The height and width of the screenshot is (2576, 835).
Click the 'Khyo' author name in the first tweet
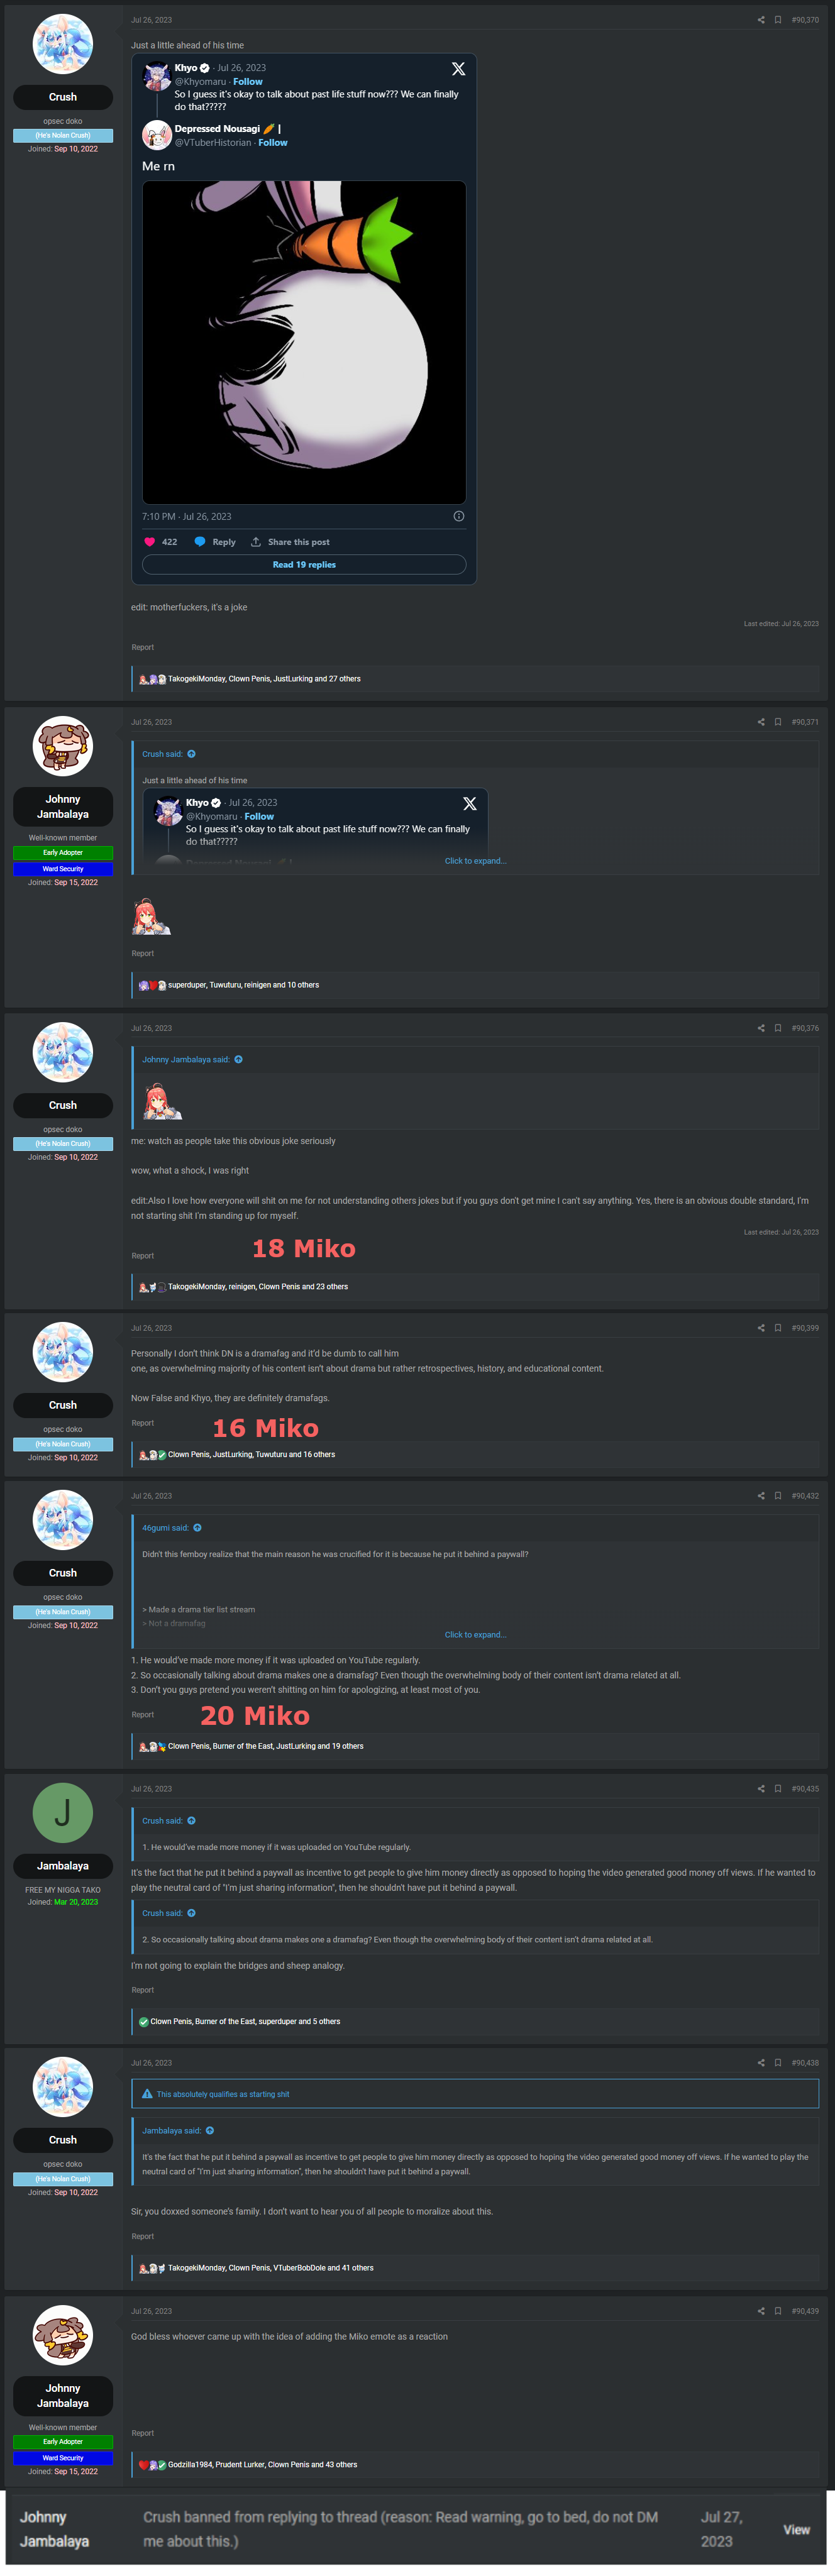186,68
